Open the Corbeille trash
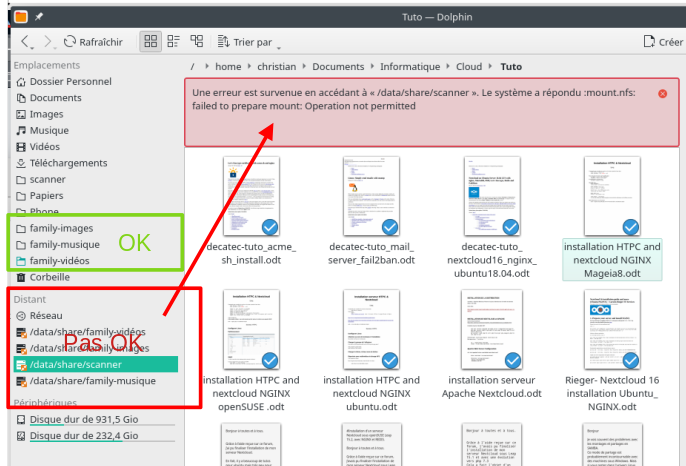The height and width of the screenshot is (466, 686). 95,277
